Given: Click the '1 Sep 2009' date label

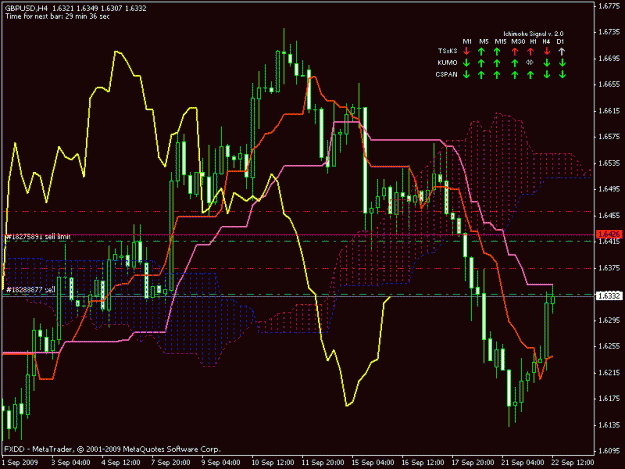Looking at the screenshot, I should click(20, 463).
